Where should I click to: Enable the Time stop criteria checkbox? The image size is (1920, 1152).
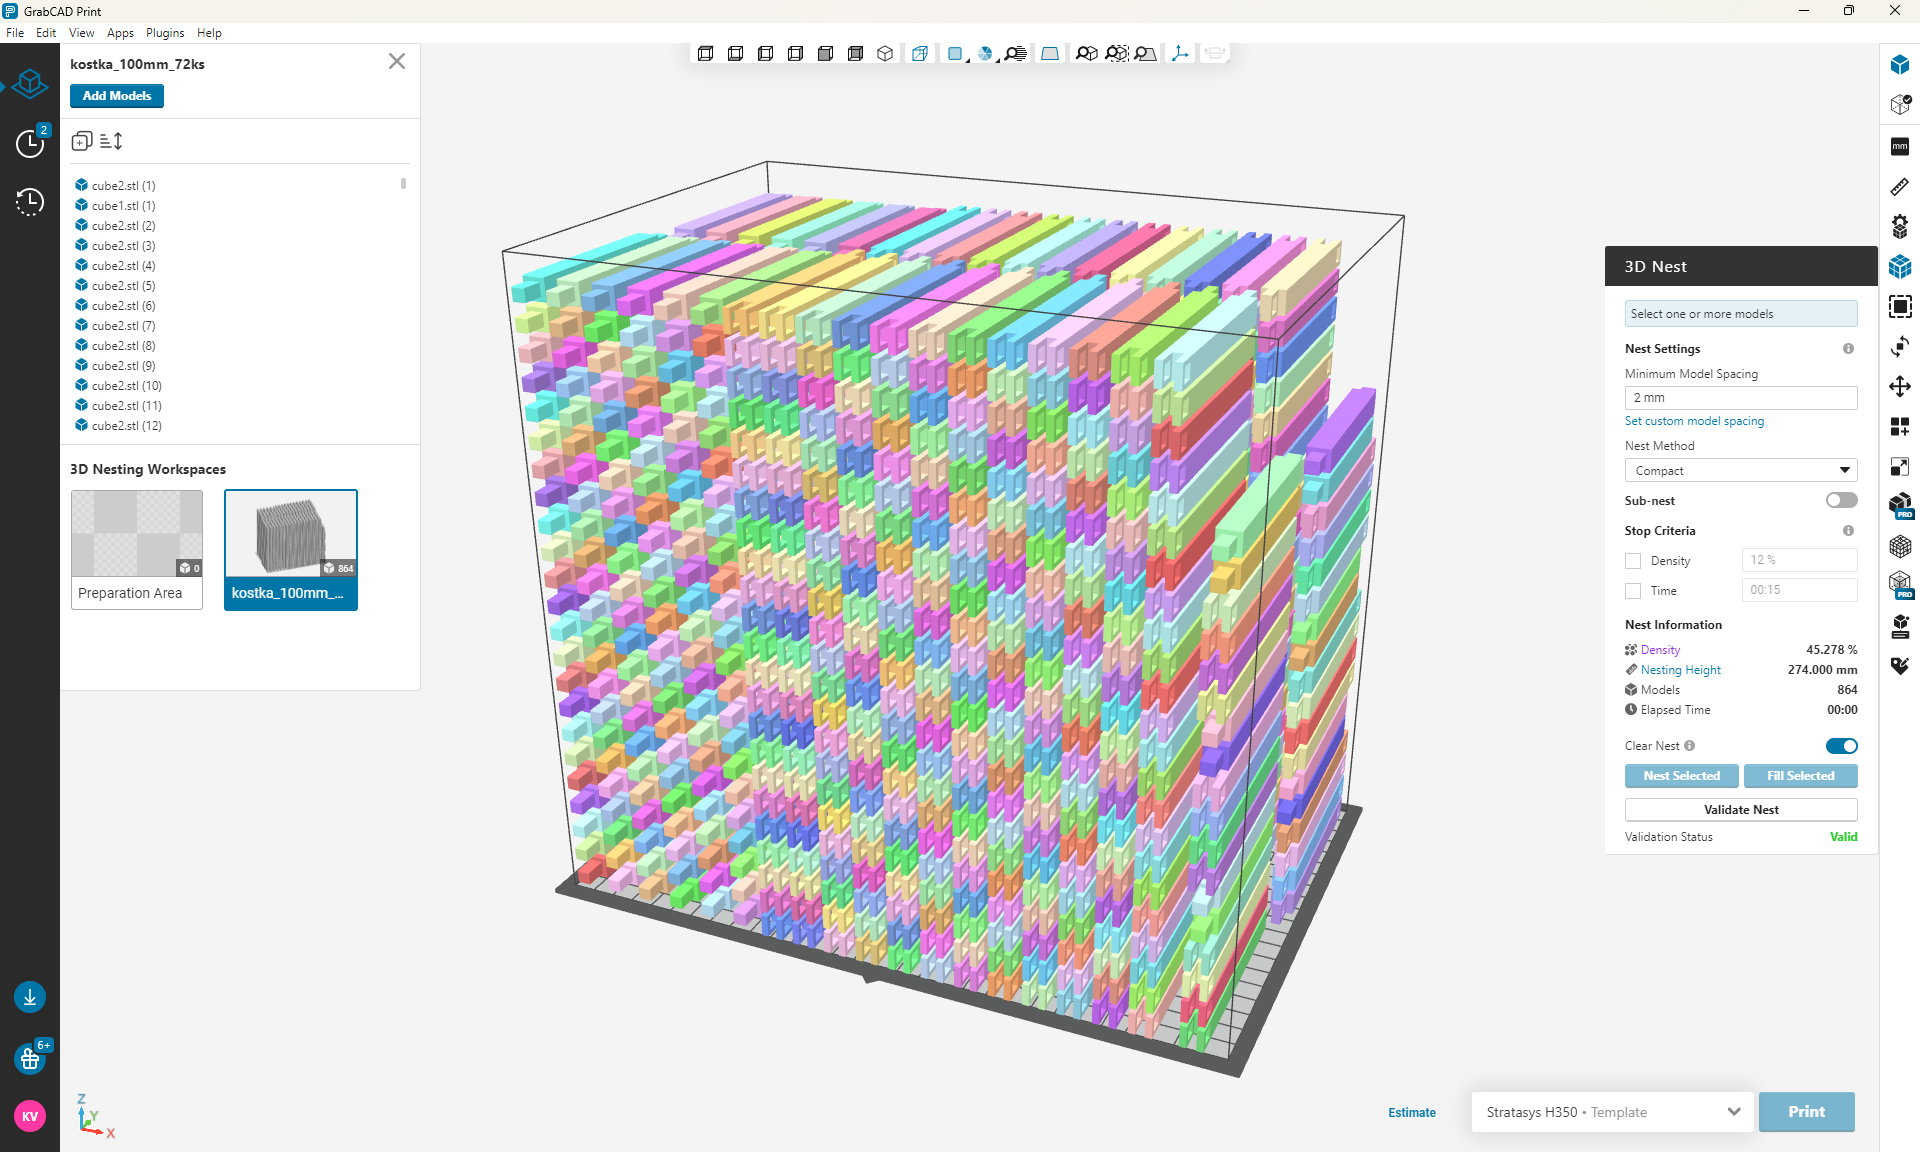[1633, 591]
